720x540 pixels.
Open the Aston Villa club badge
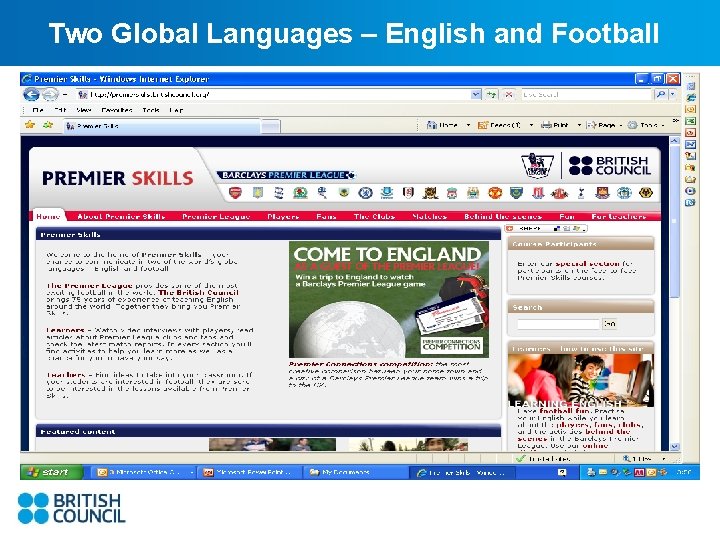tap(258, 193)
